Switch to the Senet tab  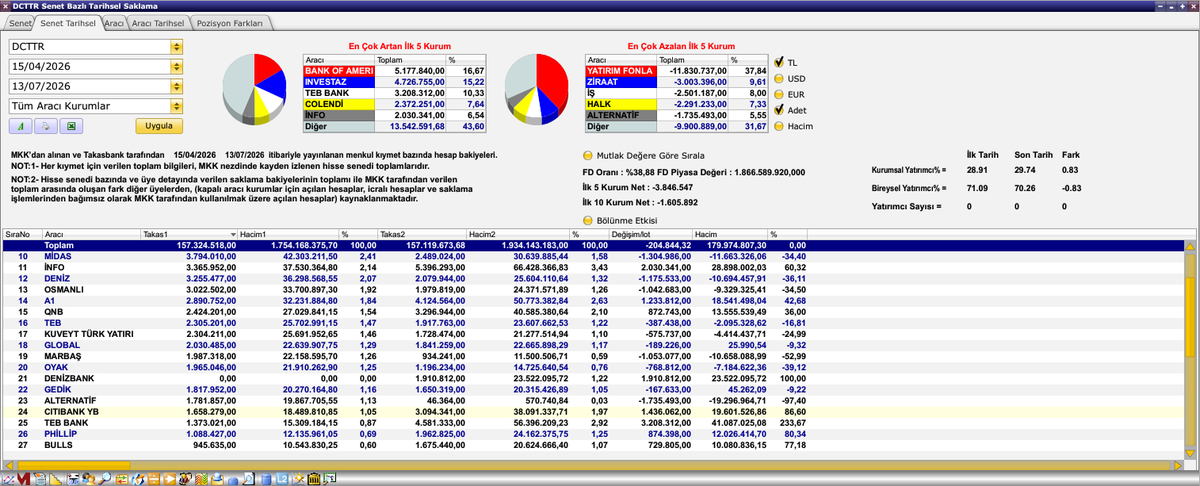[21, 21]
